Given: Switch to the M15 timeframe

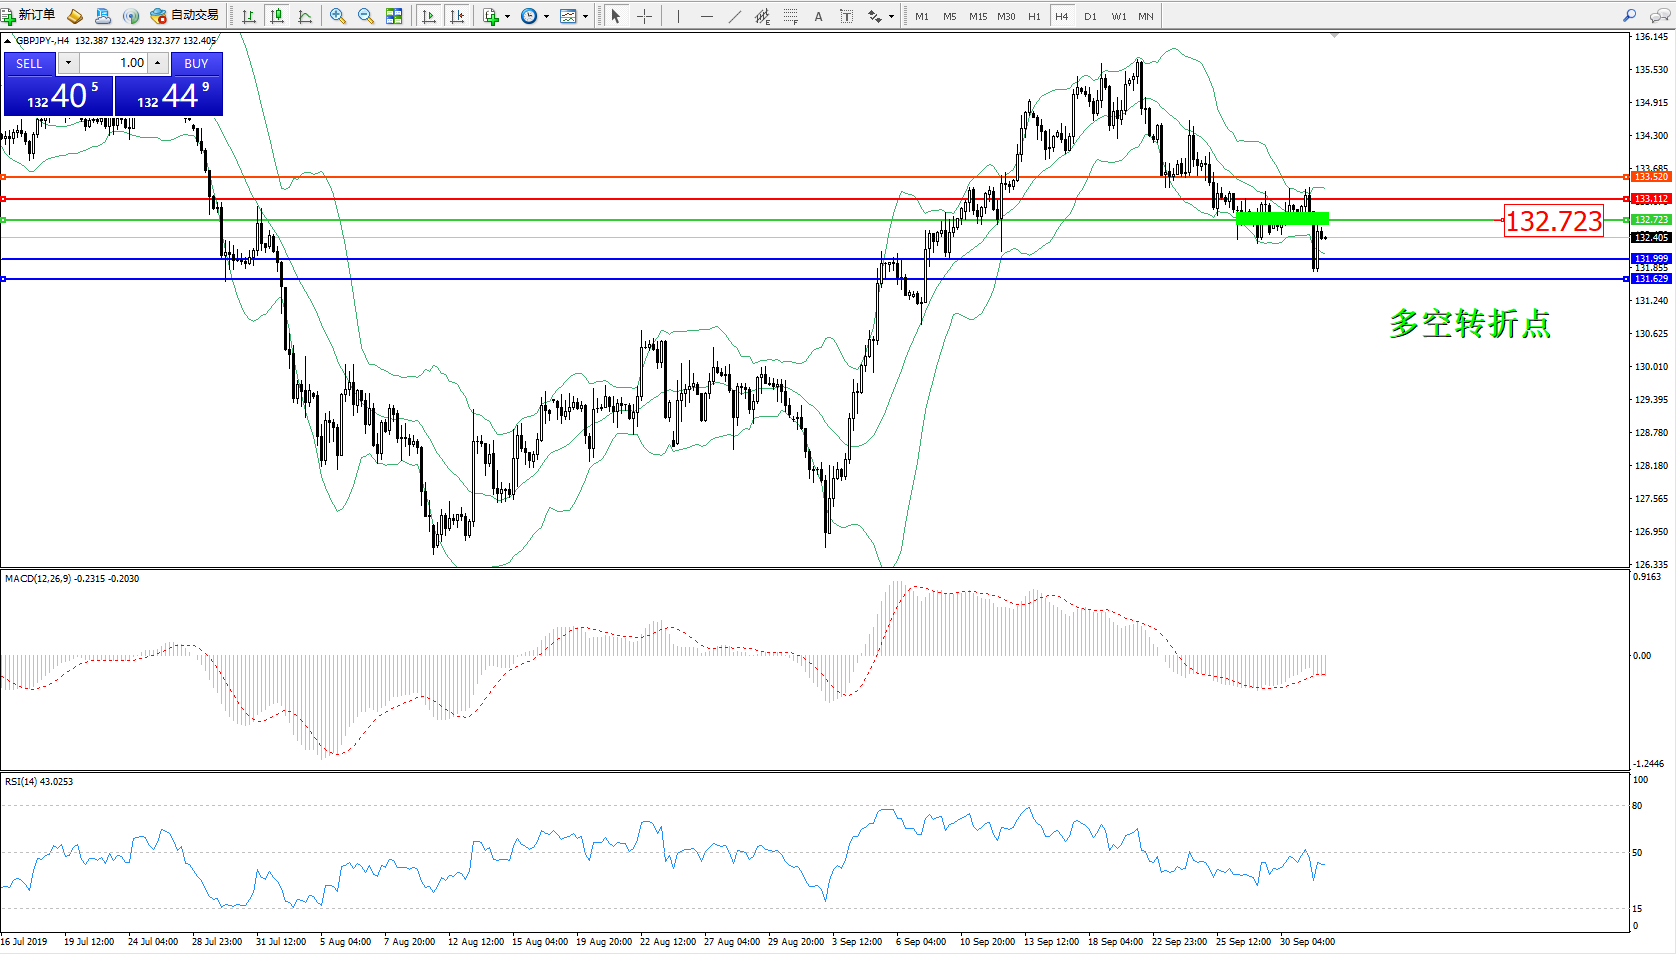Looking at the screenshot, I should pos(977,16).
